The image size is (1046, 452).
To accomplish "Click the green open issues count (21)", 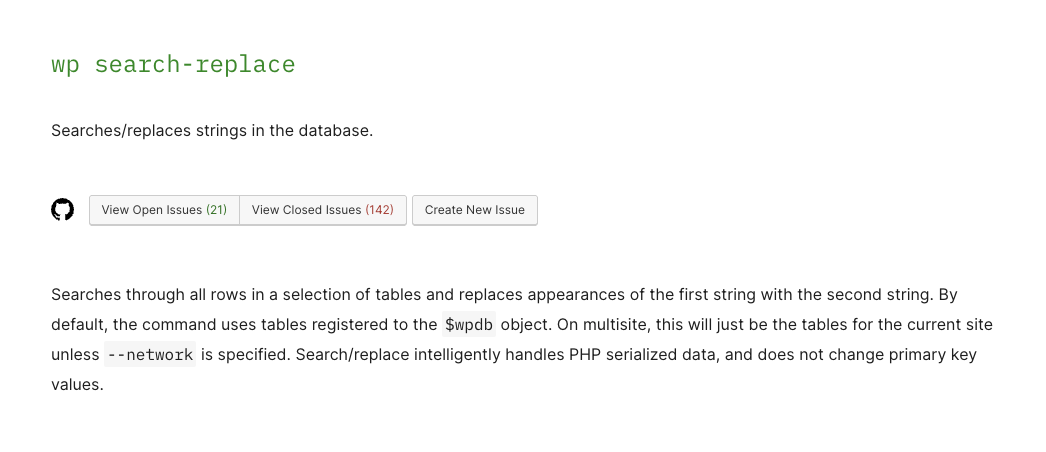I will (216, 210).
